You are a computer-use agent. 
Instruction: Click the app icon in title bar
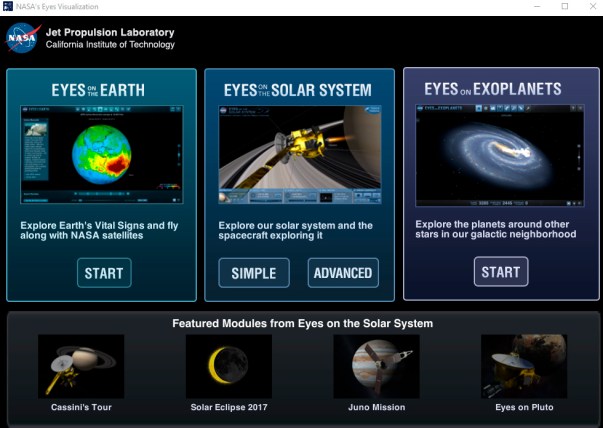8,7
